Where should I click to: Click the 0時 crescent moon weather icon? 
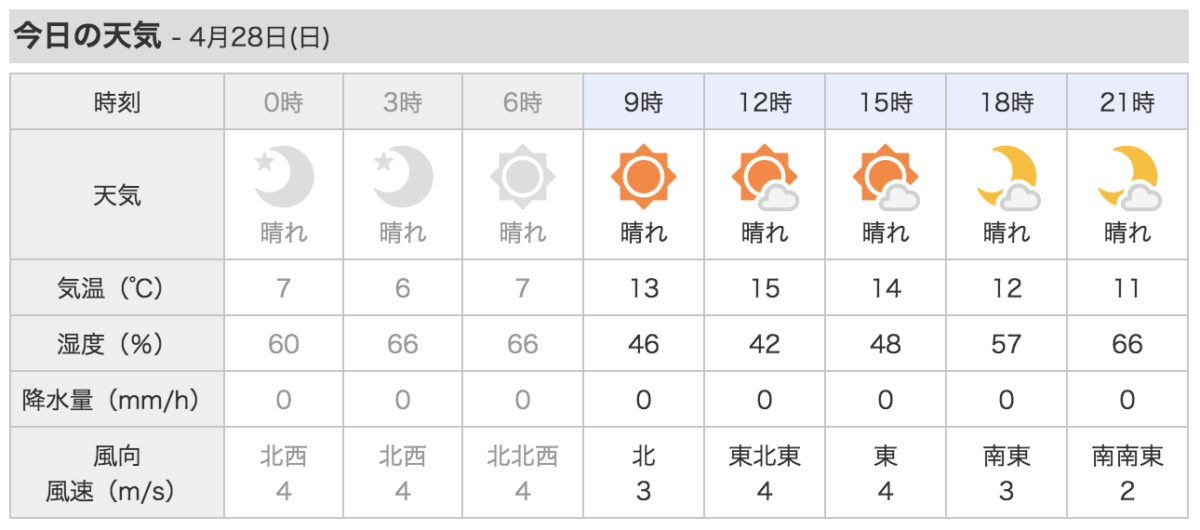click(x=284, y=177)
